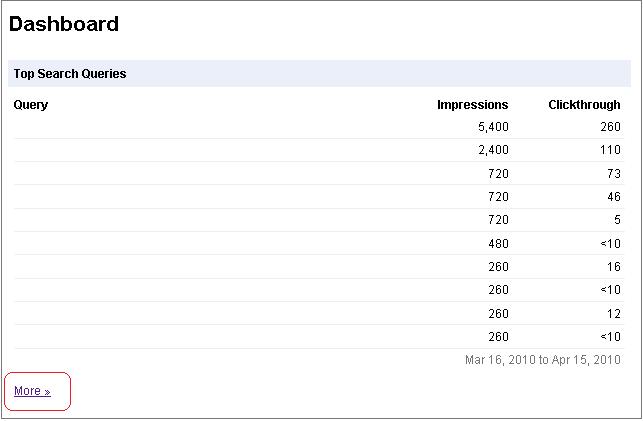This screenshot has width=643, height=421.
Task: Select 720 impressions in the 46 clickthrough row
Action: pyautogui.click(x=498, y=197)
